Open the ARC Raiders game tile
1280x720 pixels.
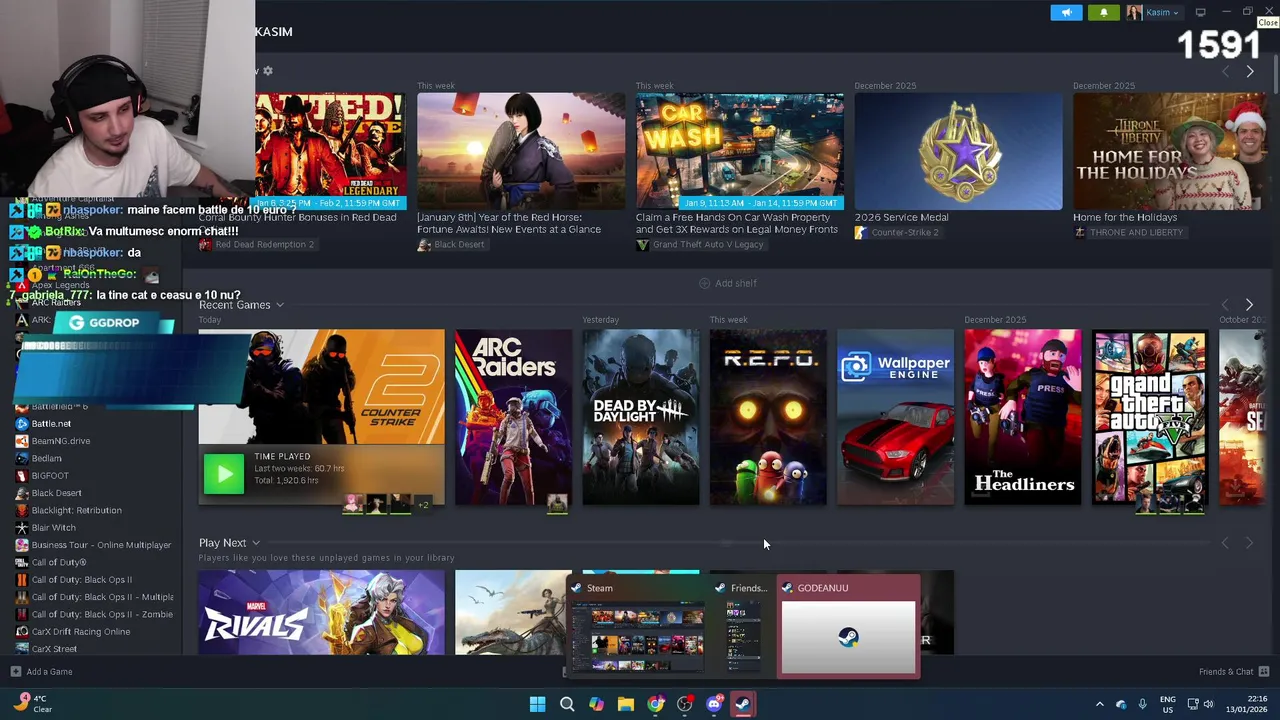point(513,417)
